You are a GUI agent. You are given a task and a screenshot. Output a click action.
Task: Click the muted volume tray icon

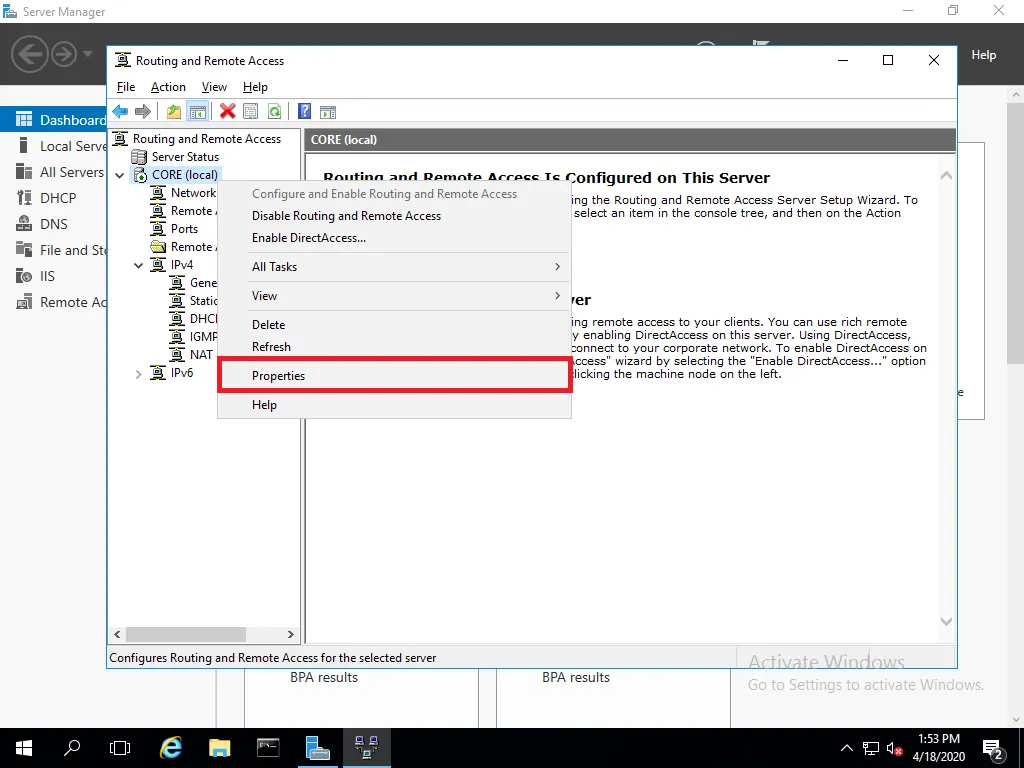pyautogui.click(x=894, y=748)
